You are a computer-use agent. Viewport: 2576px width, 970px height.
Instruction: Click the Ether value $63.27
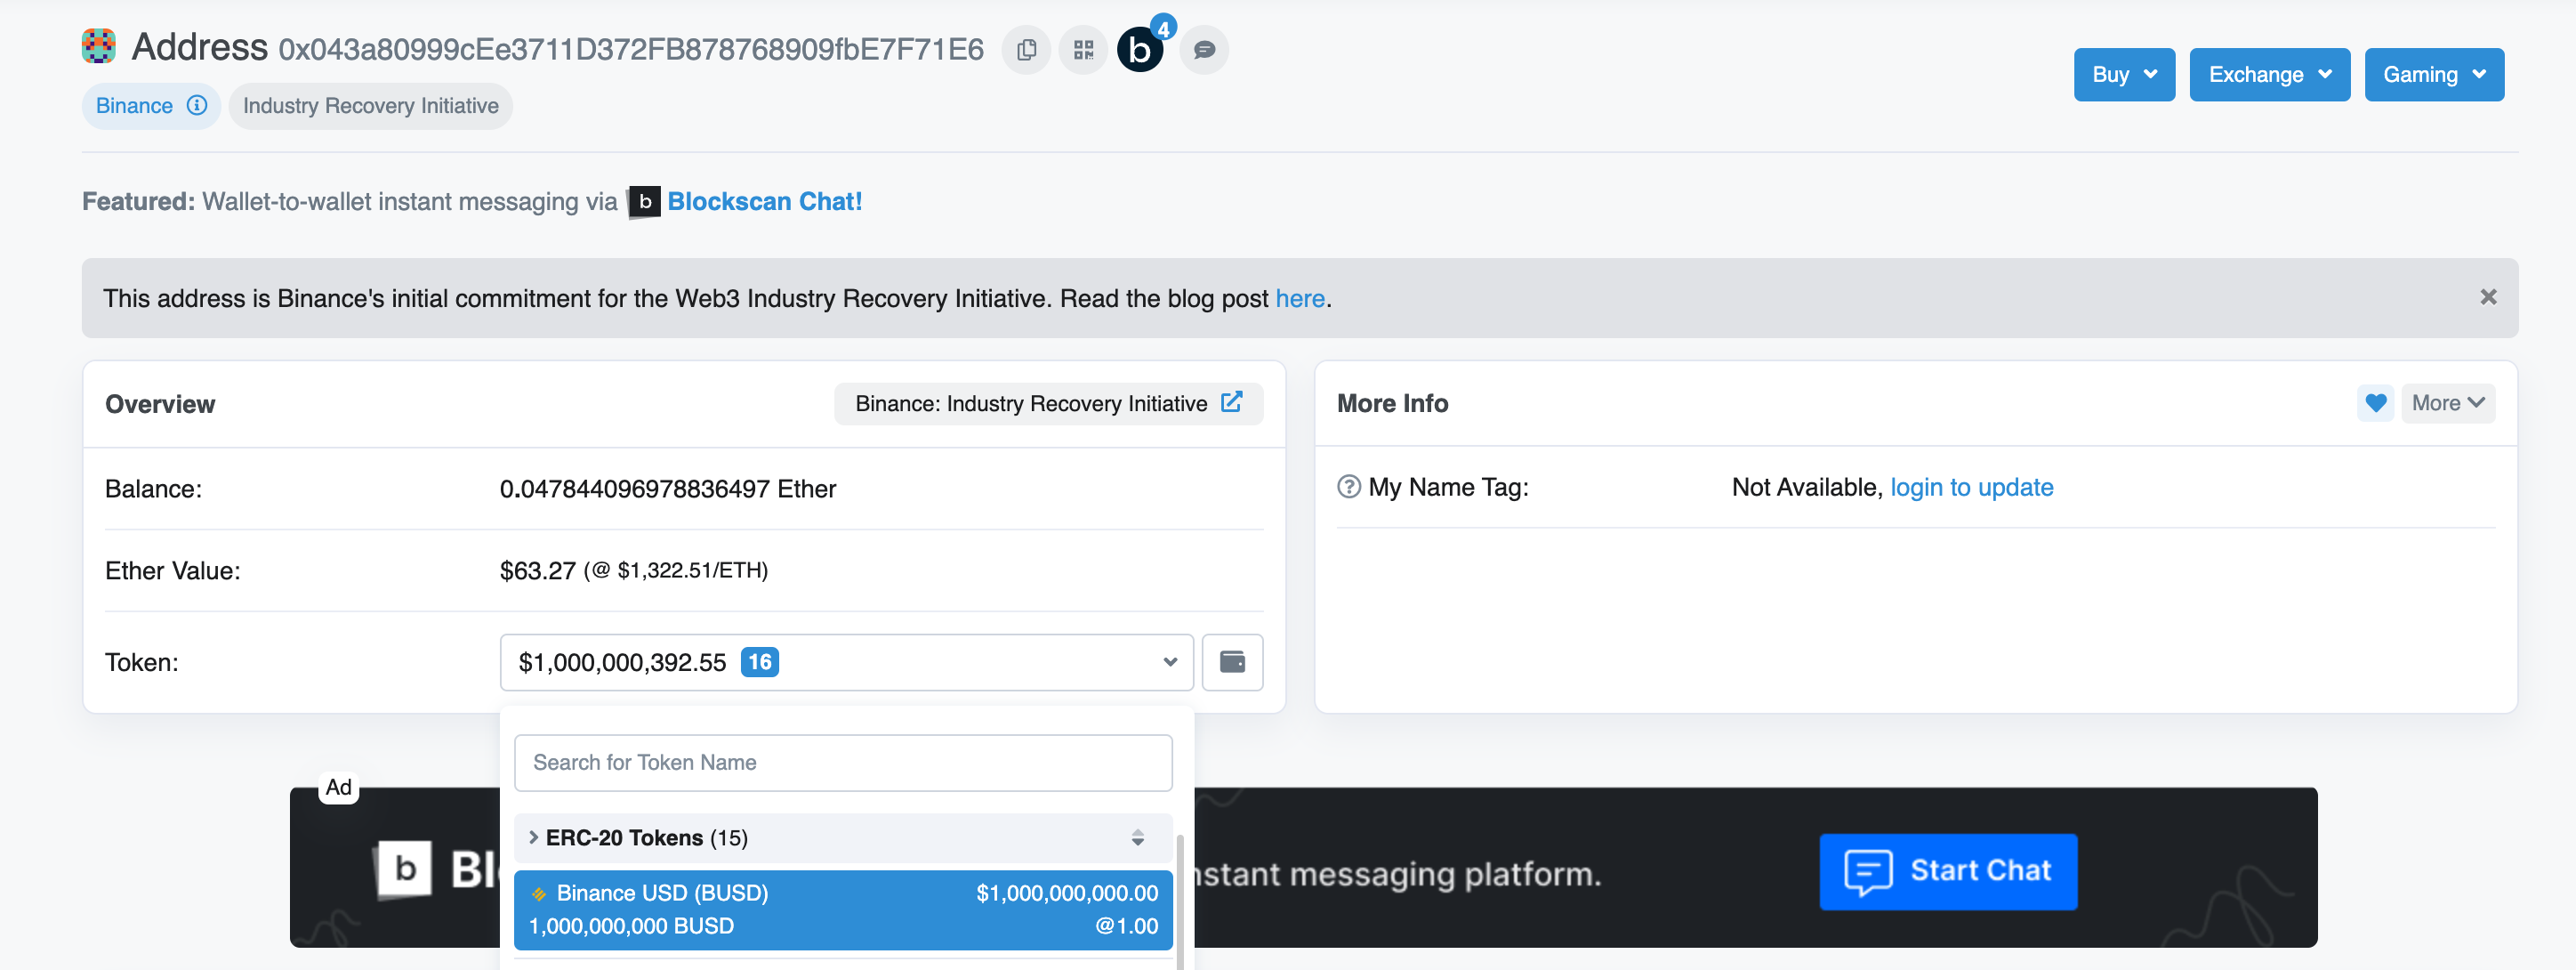(537, 571)
